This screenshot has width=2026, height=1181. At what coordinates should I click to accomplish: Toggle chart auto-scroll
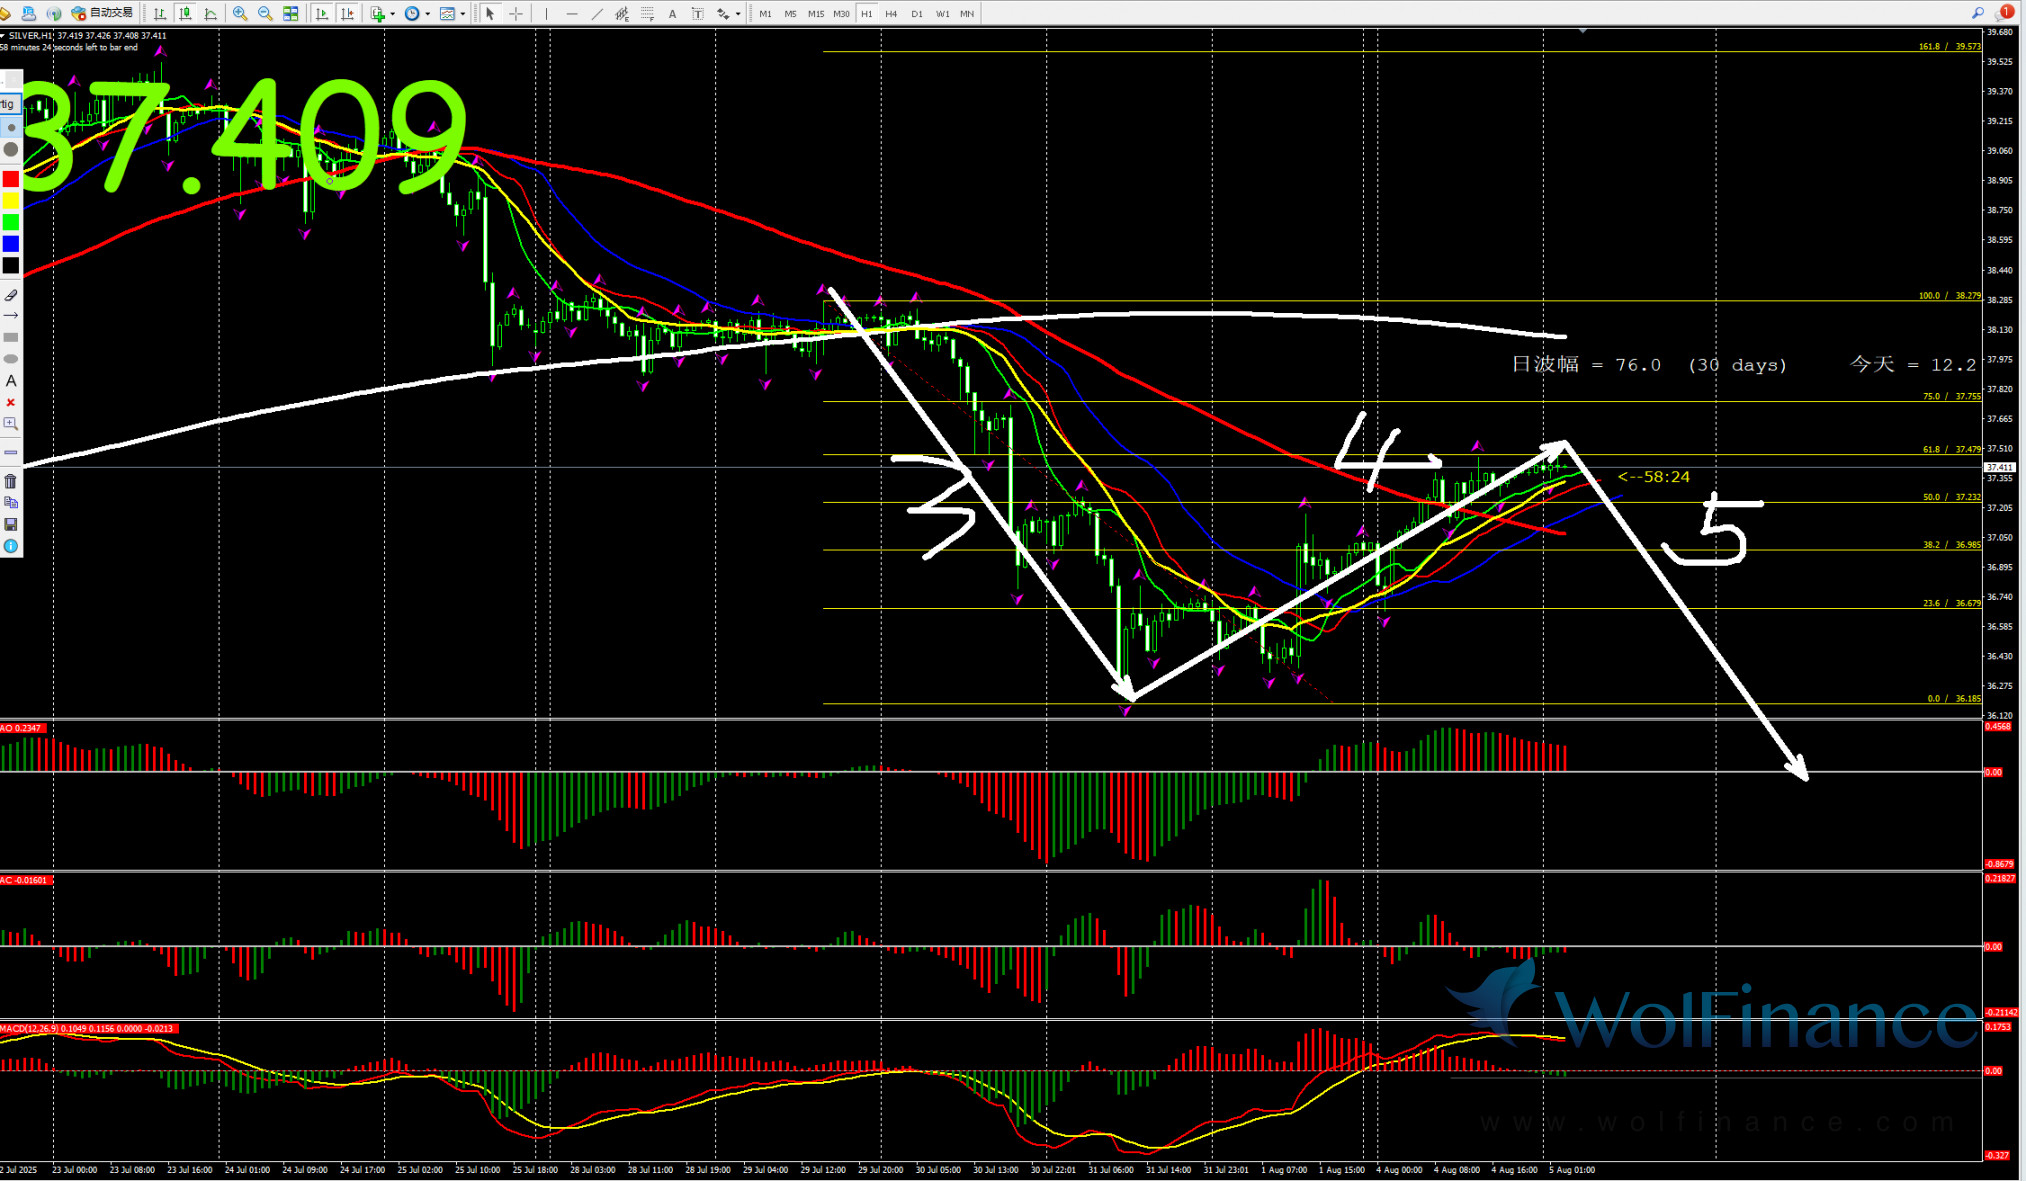pos(322,13)
